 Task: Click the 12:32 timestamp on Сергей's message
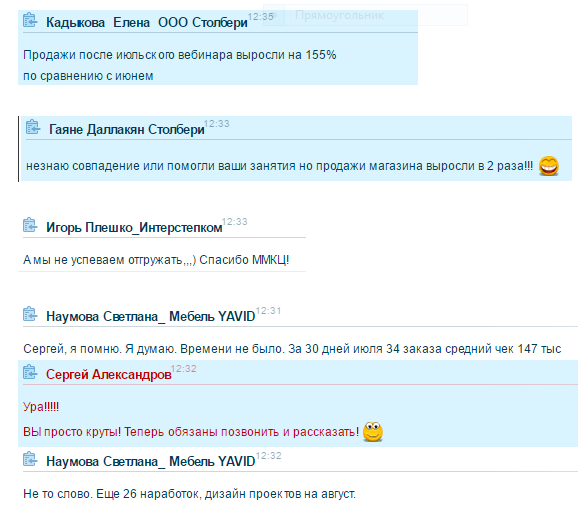184,369
